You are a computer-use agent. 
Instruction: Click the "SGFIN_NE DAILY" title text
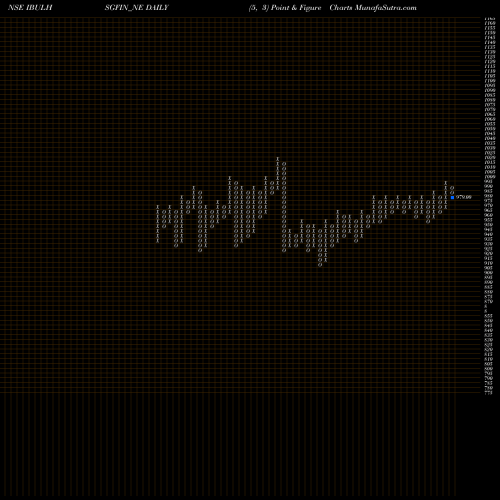click(x=136, y=8)
